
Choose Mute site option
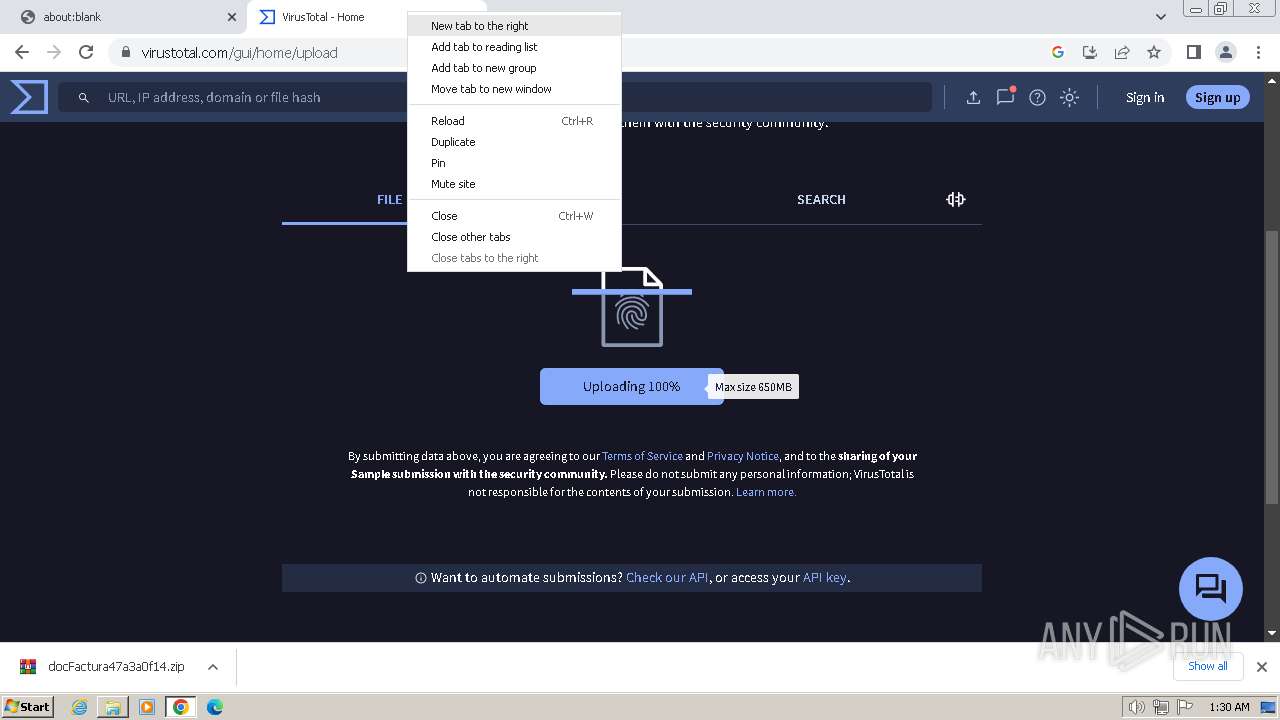pos(514,184)
